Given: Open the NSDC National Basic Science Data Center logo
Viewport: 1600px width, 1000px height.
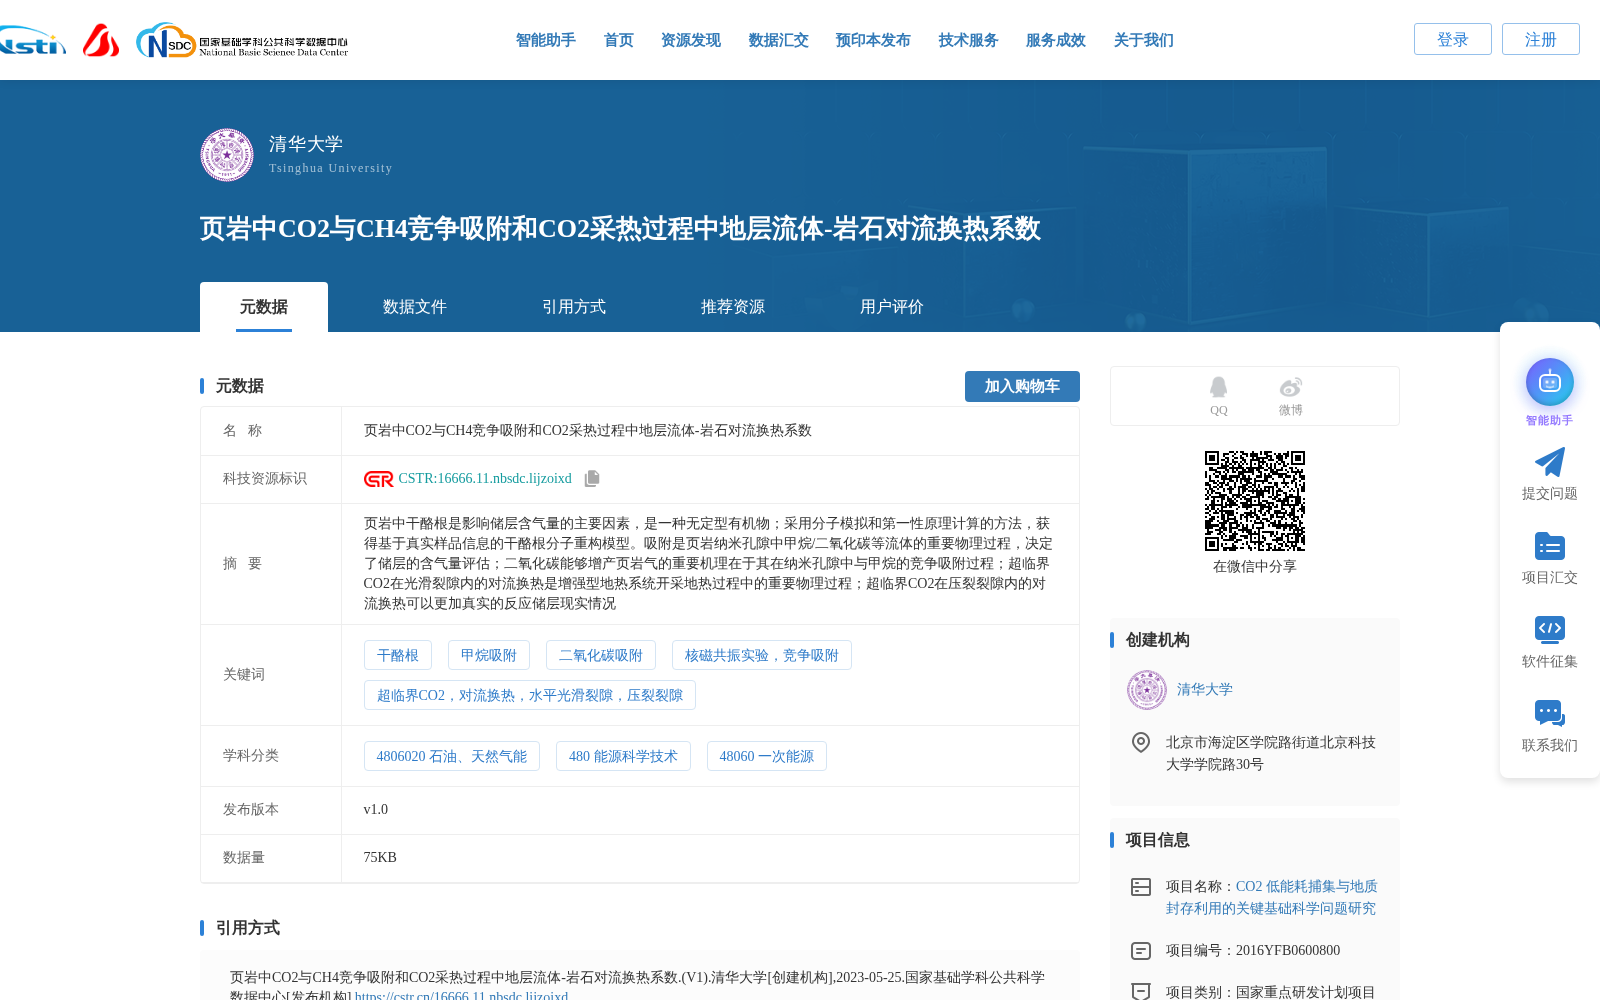Looking at the screenshot, I should point(242,41).
